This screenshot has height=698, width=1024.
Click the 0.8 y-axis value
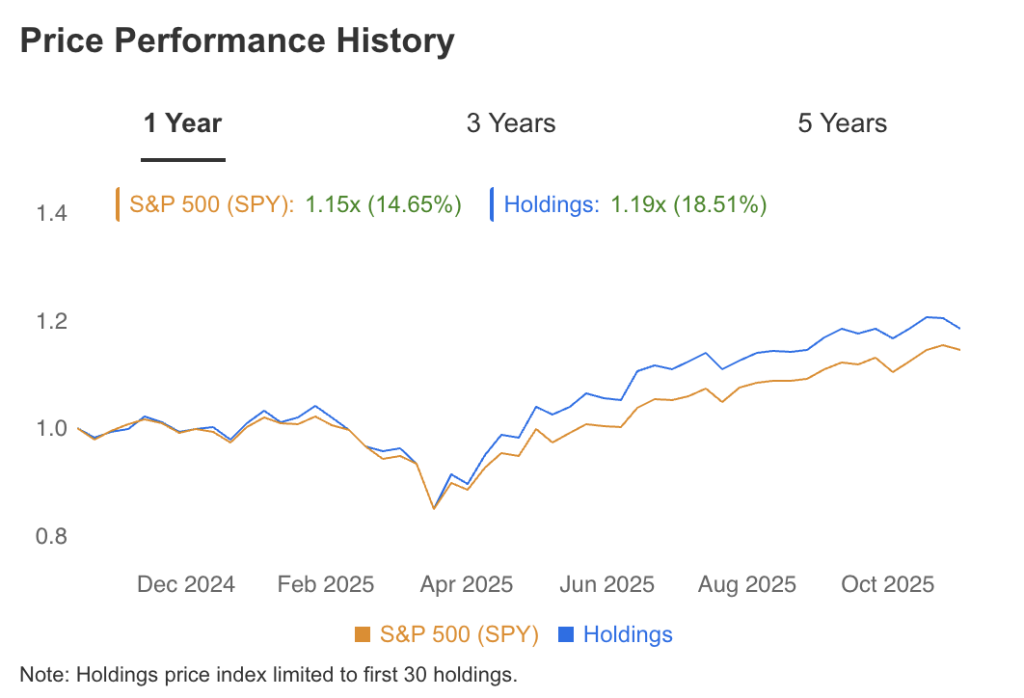(51, 537)
